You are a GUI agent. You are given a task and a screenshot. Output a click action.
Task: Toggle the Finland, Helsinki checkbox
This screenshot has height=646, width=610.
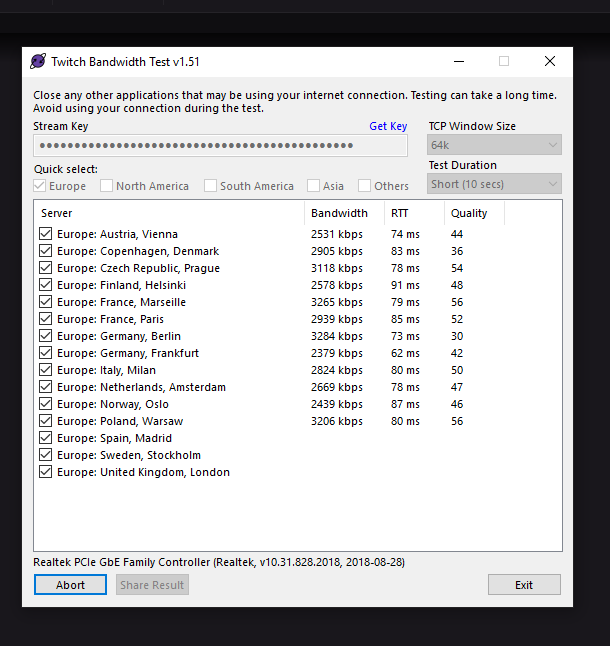point(45,285)
